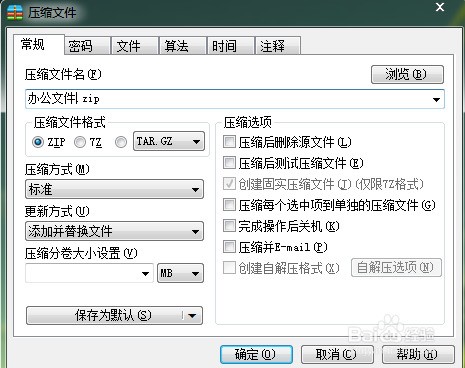
Task: Toggle 完成操作后关机 checkbox
Action: (x=229, y=226)
